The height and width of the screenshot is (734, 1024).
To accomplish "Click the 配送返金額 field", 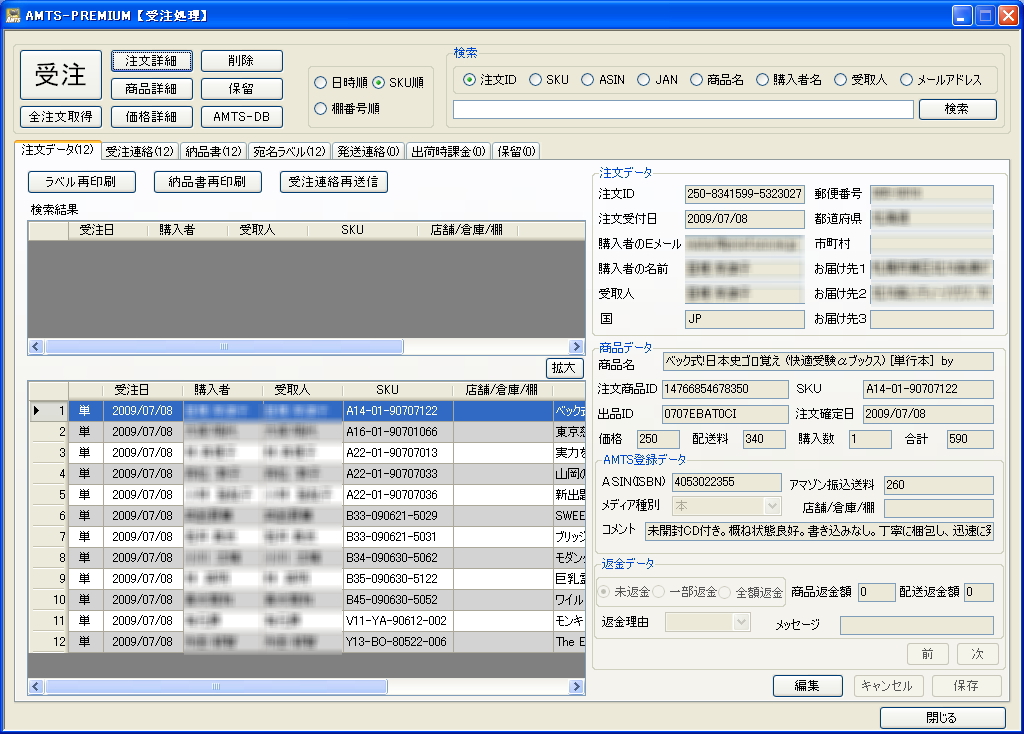I will [979, 592].
